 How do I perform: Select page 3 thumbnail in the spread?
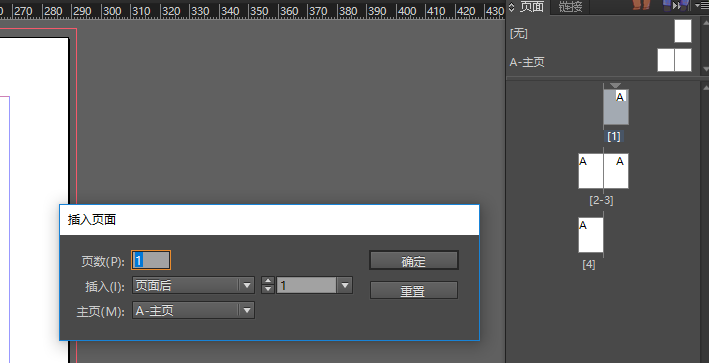coord(616,171)
